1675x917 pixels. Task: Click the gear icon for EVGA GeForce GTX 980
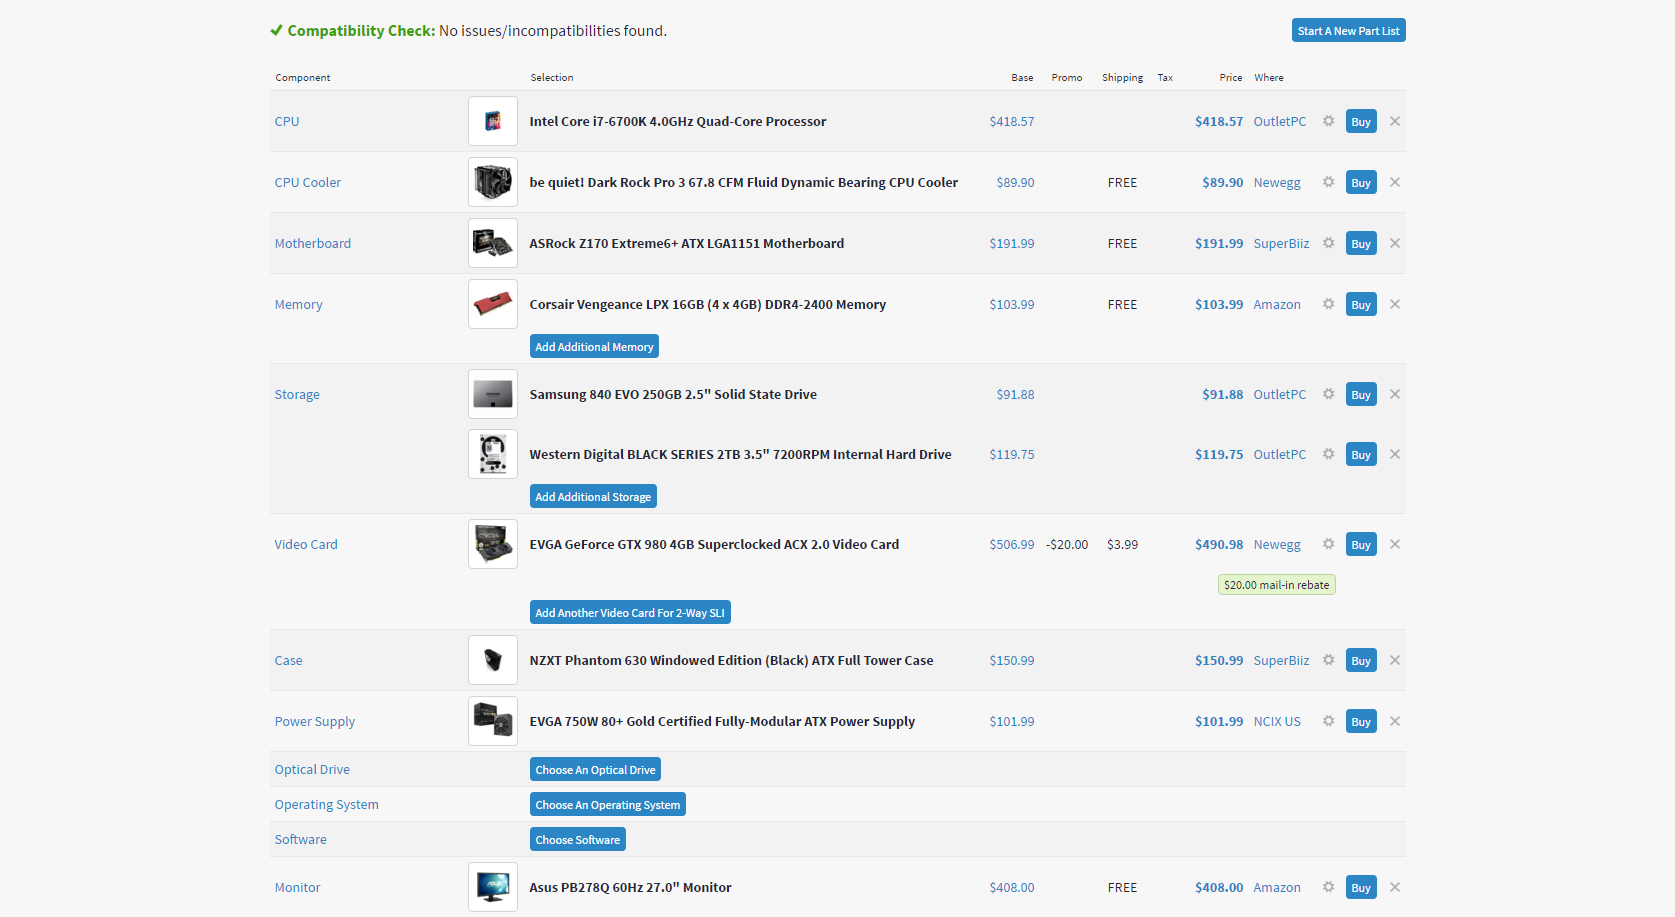(x=1328, y=544)
